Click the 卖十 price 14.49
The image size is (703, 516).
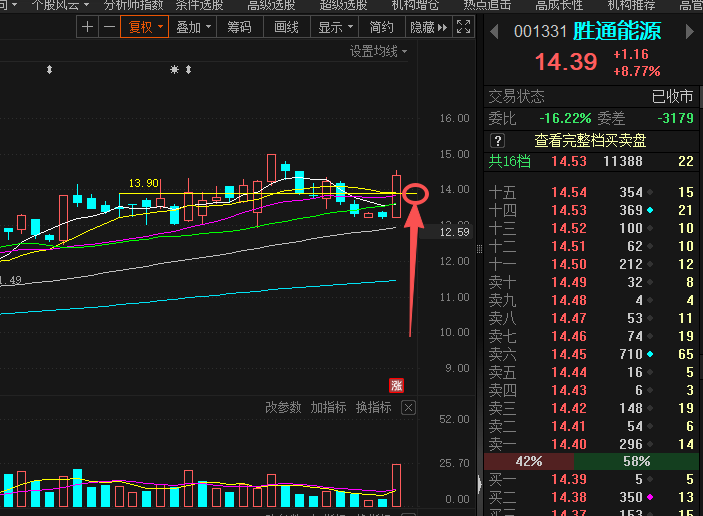click(569, 282)
